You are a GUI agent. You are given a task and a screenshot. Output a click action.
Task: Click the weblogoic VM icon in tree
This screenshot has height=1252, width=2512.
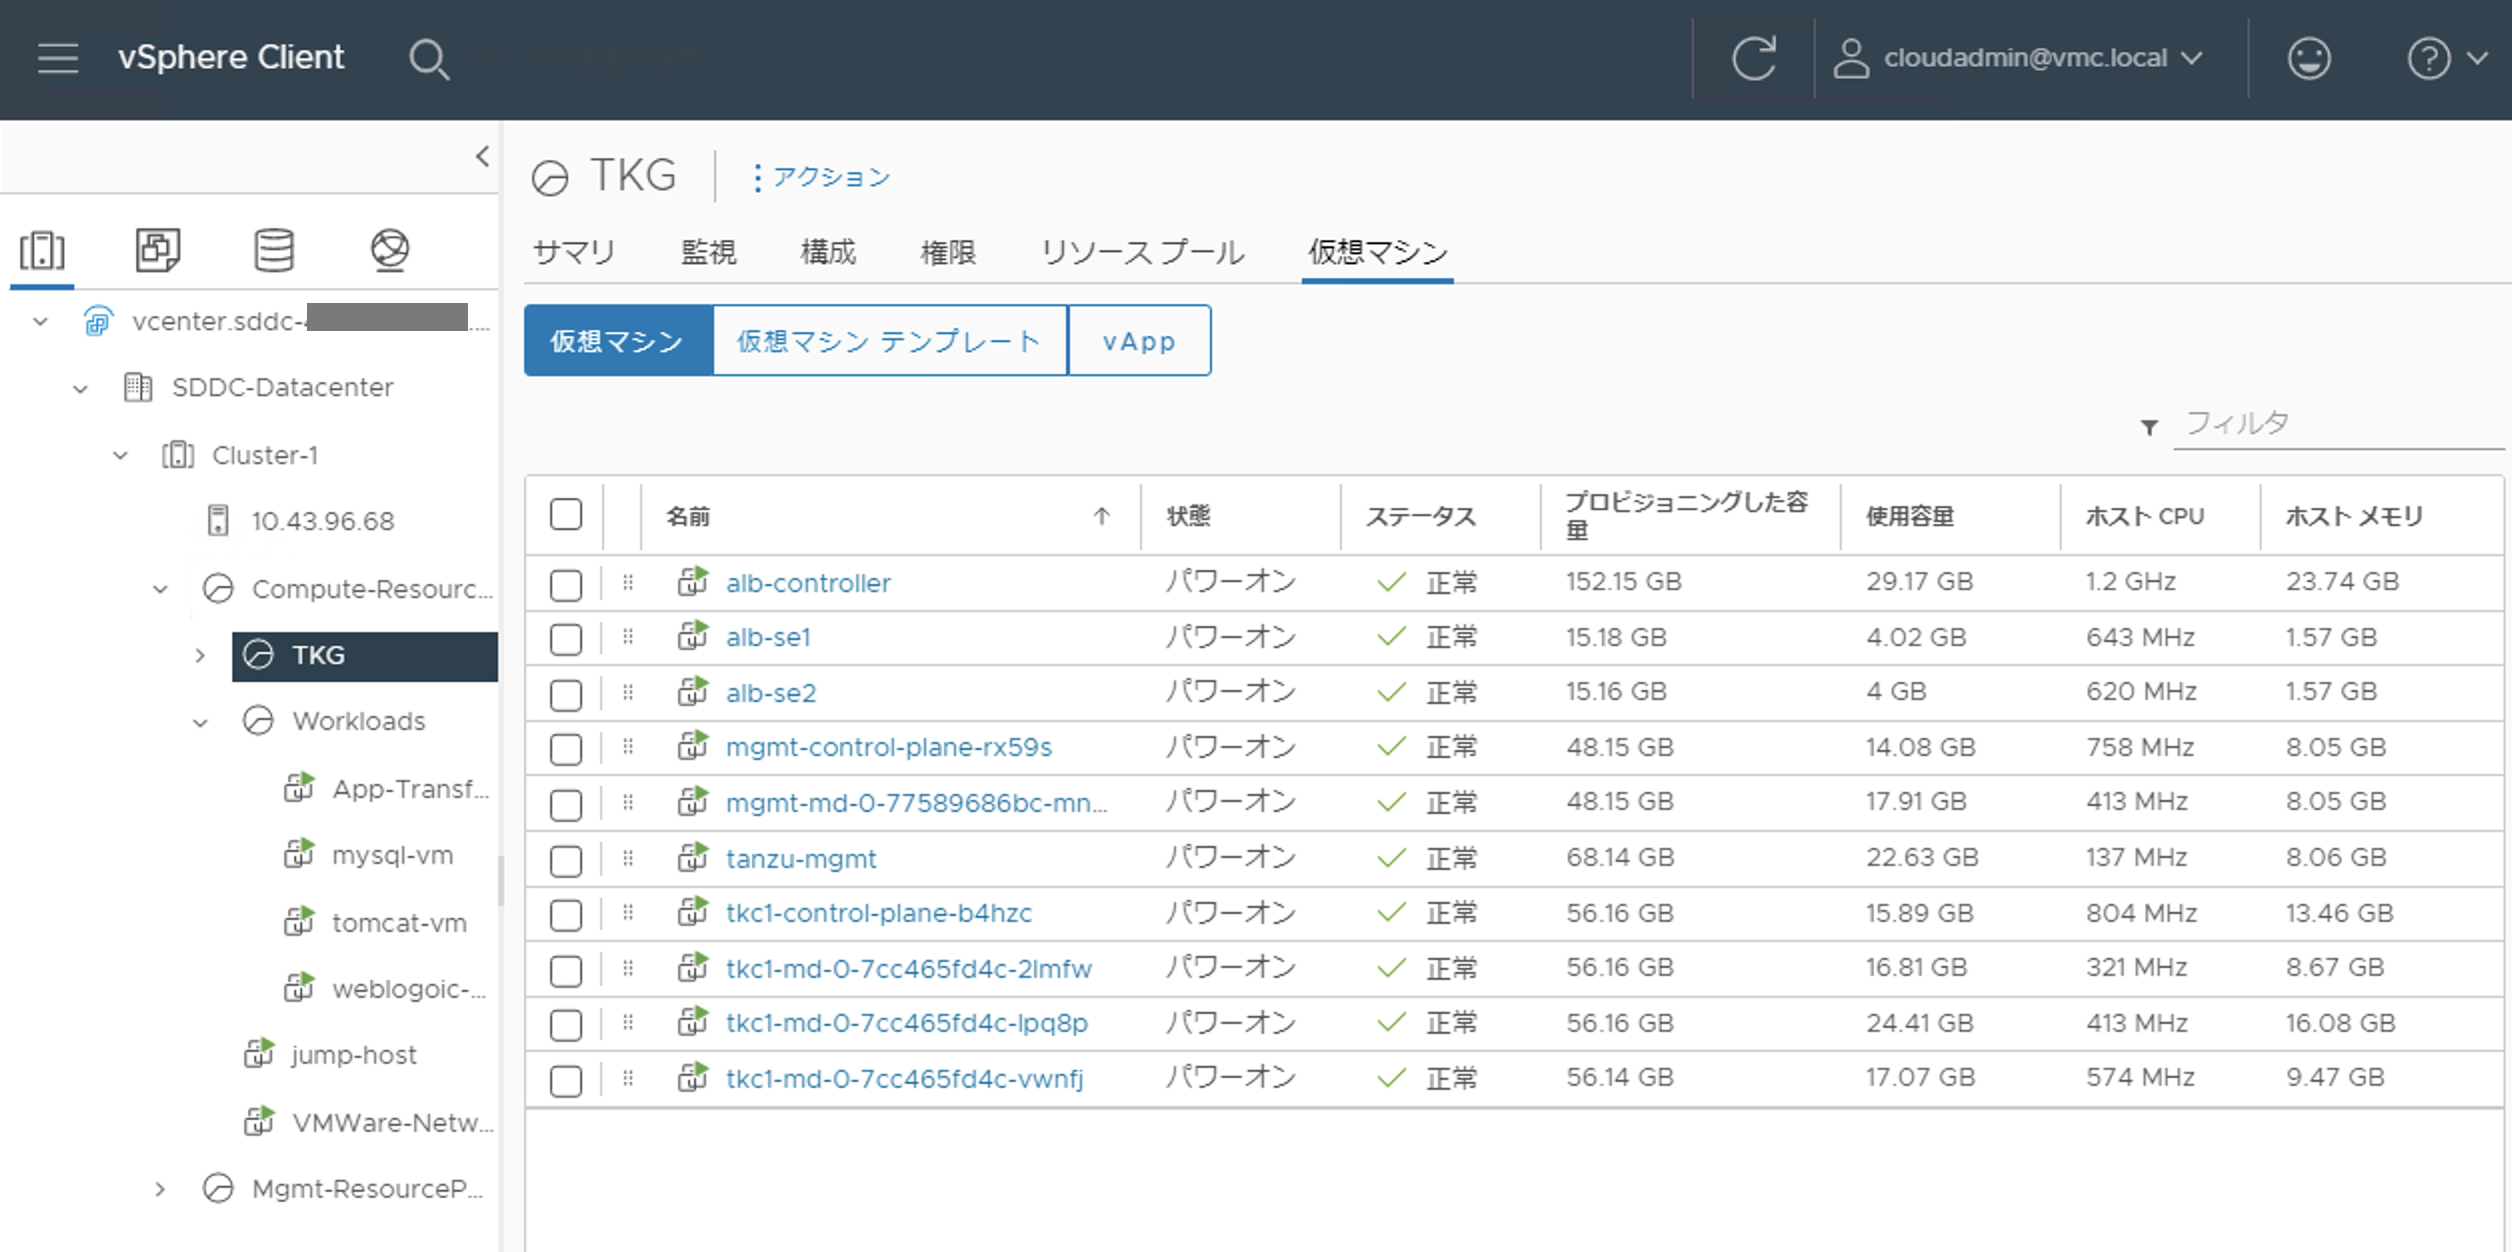pos(299,988)
